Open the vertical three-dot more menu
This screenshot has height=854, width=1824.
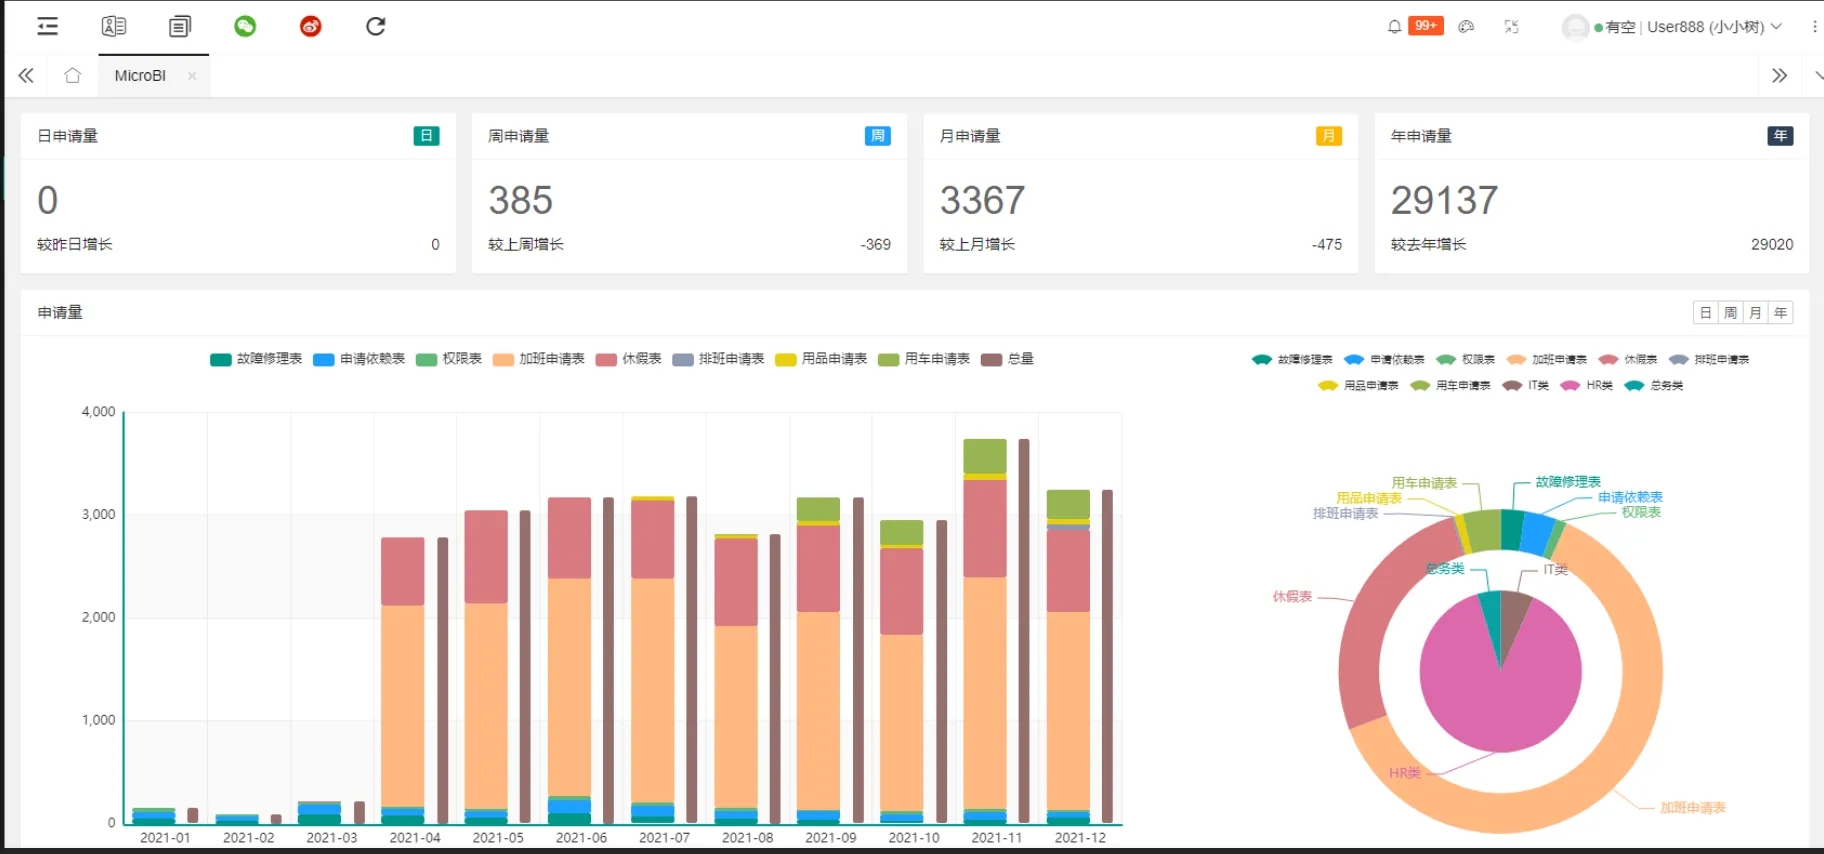pos(1814,27)
